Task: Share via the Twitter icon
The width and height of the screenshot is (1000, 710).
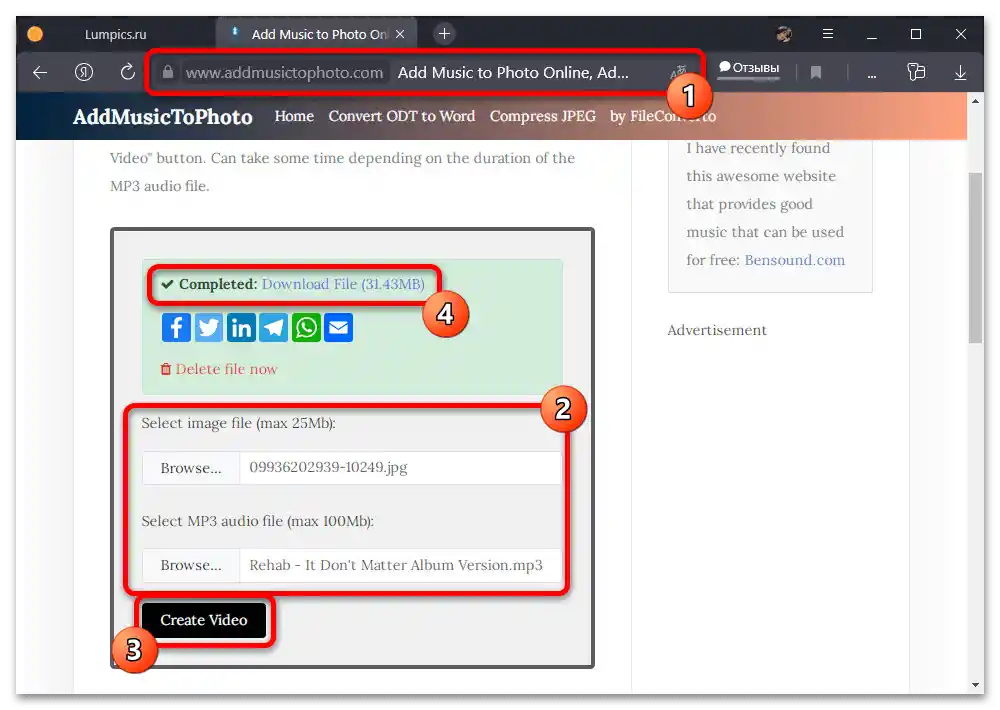Action: pos(209,328)
